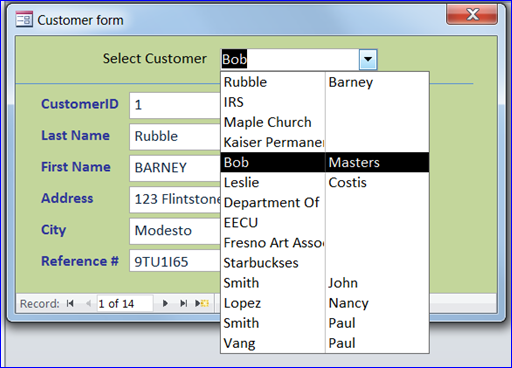The height and width of the screenshot is (368, 512).
Task: Jump to last record navigation button
Action: 183,303
